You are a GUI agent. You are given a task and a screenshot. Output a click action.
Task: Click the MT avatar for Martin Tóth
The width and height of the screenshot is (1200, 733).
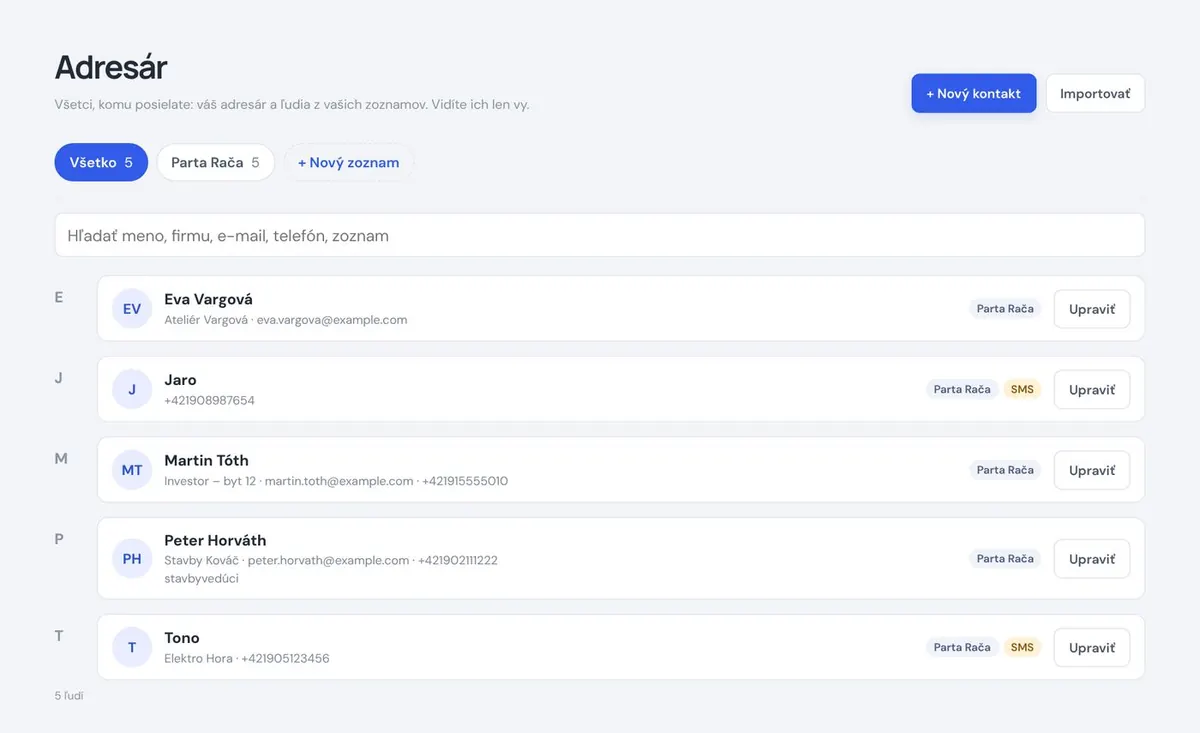(132, 470)
